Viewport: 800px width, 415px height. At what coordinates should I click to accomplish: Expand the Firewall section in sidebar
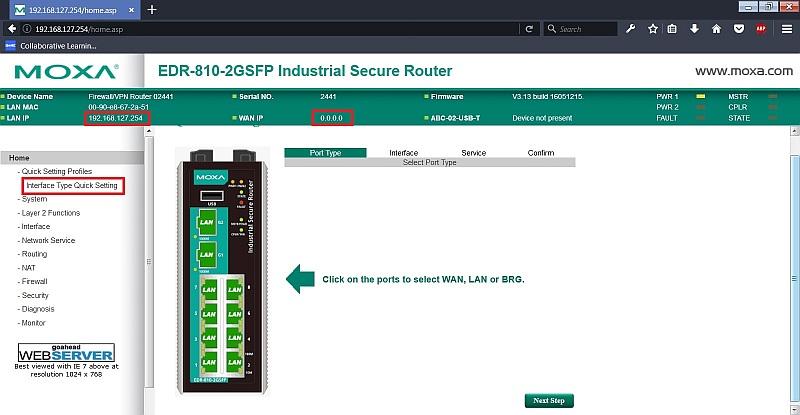point(35,282)
